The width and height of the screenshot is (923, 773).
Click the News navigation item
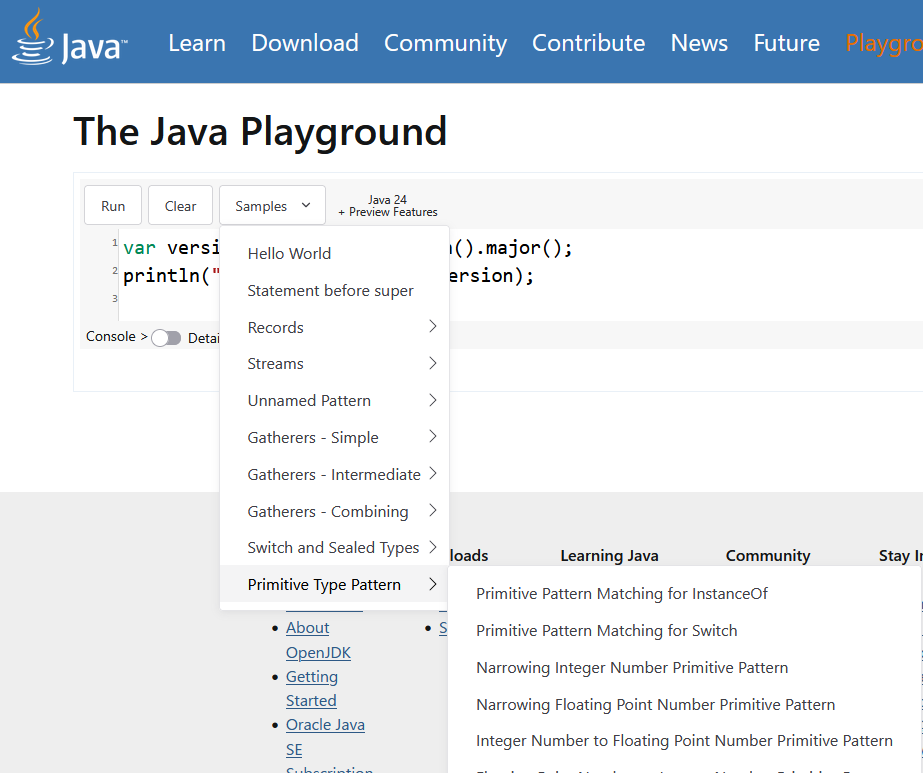[698, 43]
